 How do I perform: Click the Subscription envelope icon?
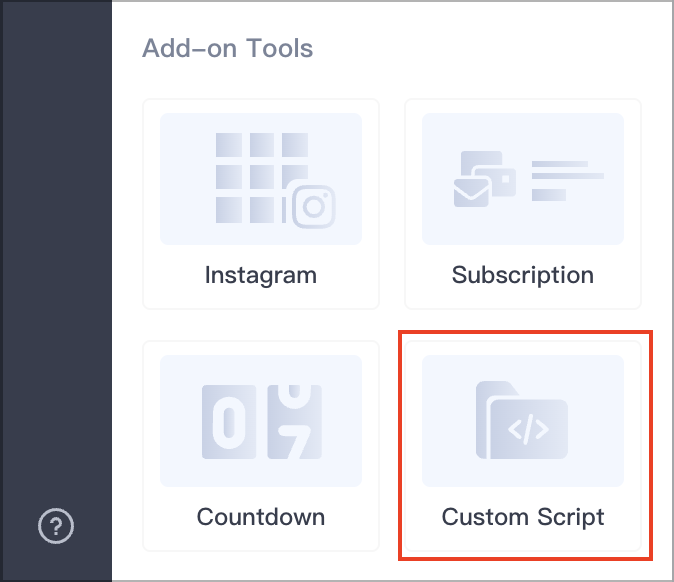point(471,193)
